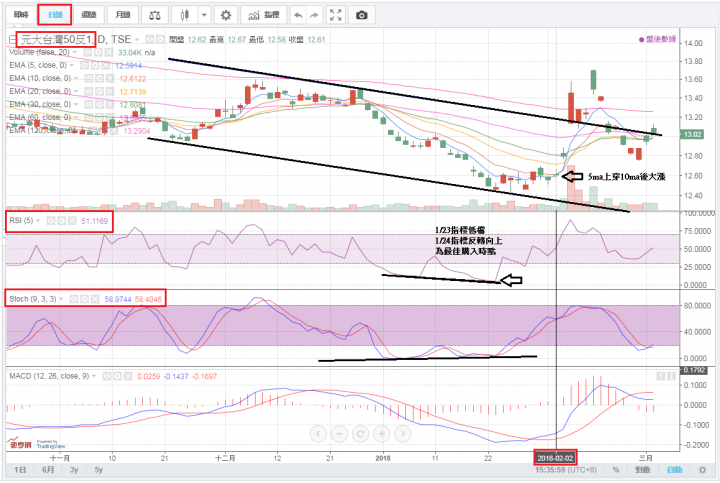Viewport: 720px width, 483px height.
Task: Expand Stoch (9, 3, 3) legend dropdown
Action: click(x=61, y=299)
